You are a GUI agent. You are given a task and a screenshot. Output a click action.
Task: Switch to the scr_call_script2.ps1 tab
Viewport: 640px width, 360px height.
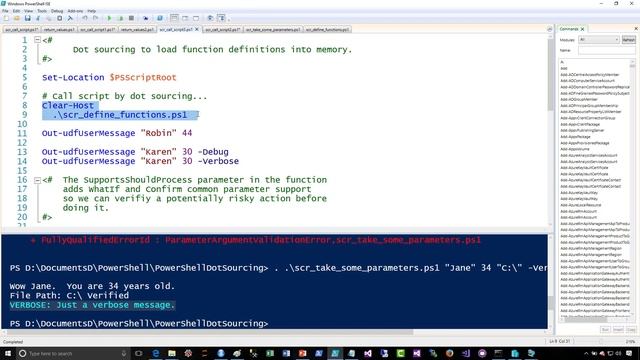(222, 30)
